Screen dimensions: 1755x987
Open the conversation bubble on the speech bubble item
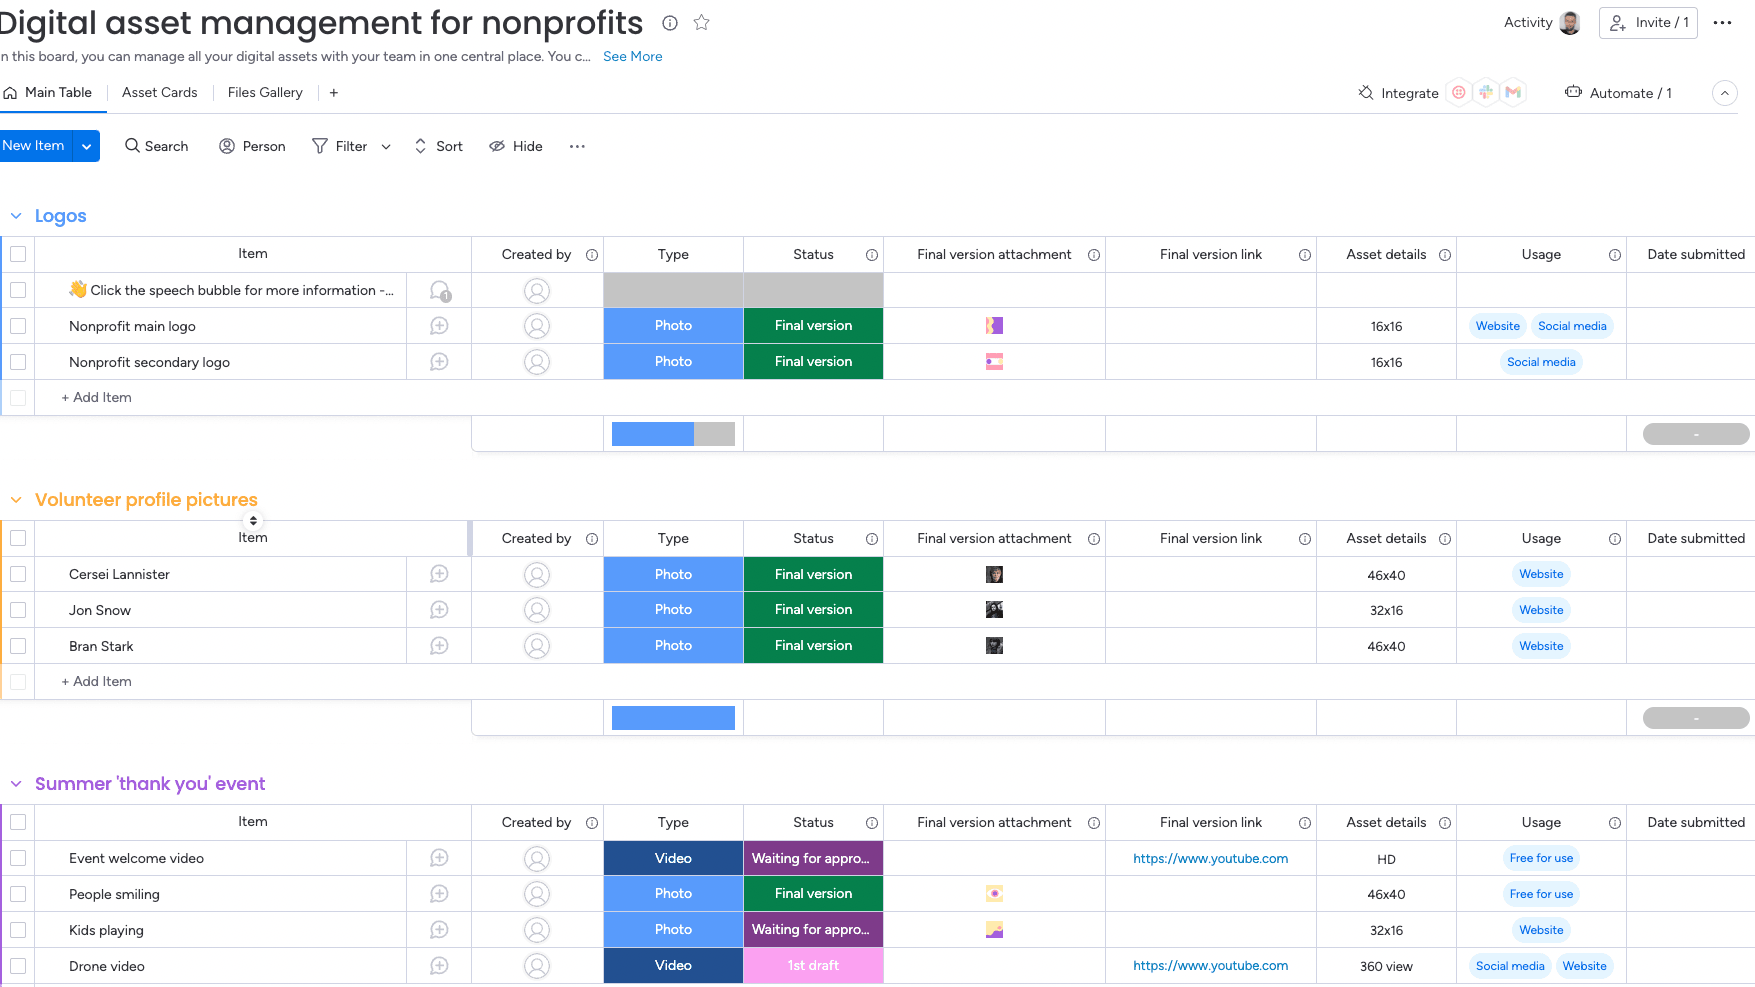point(438,290)
